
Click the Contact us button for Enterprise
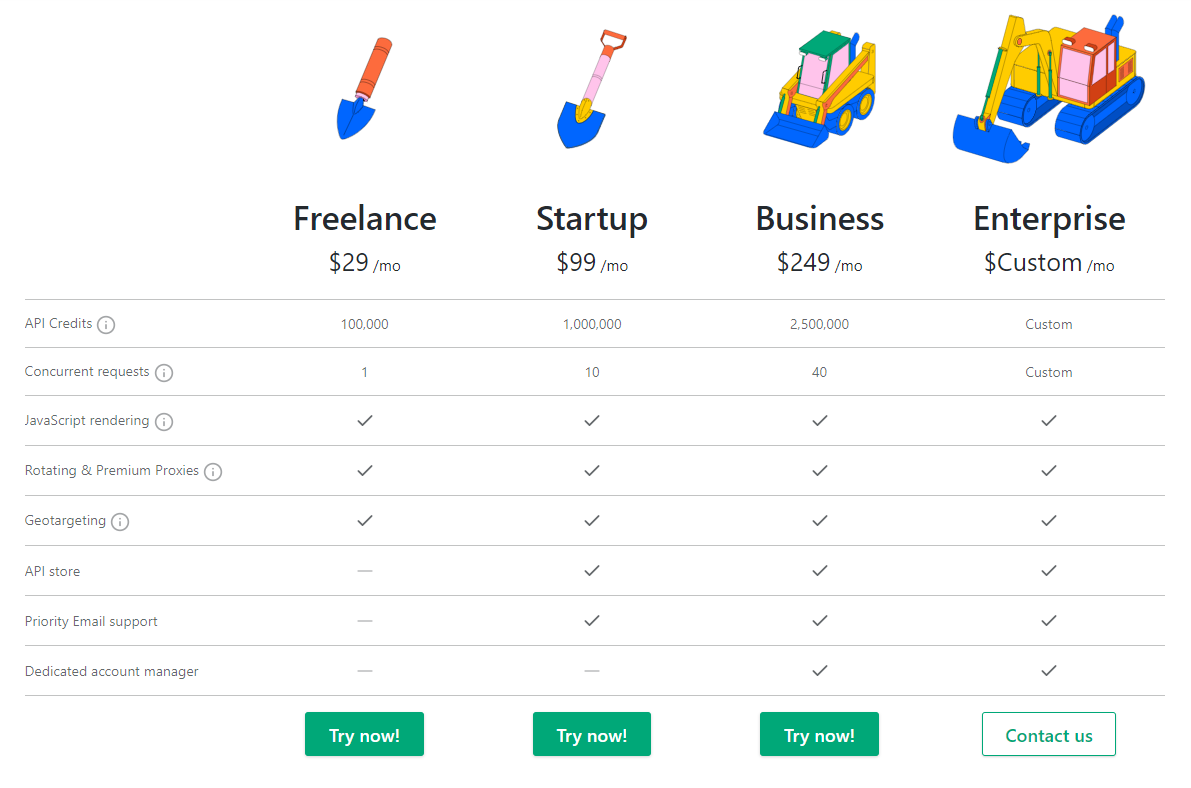(1048, 733)
